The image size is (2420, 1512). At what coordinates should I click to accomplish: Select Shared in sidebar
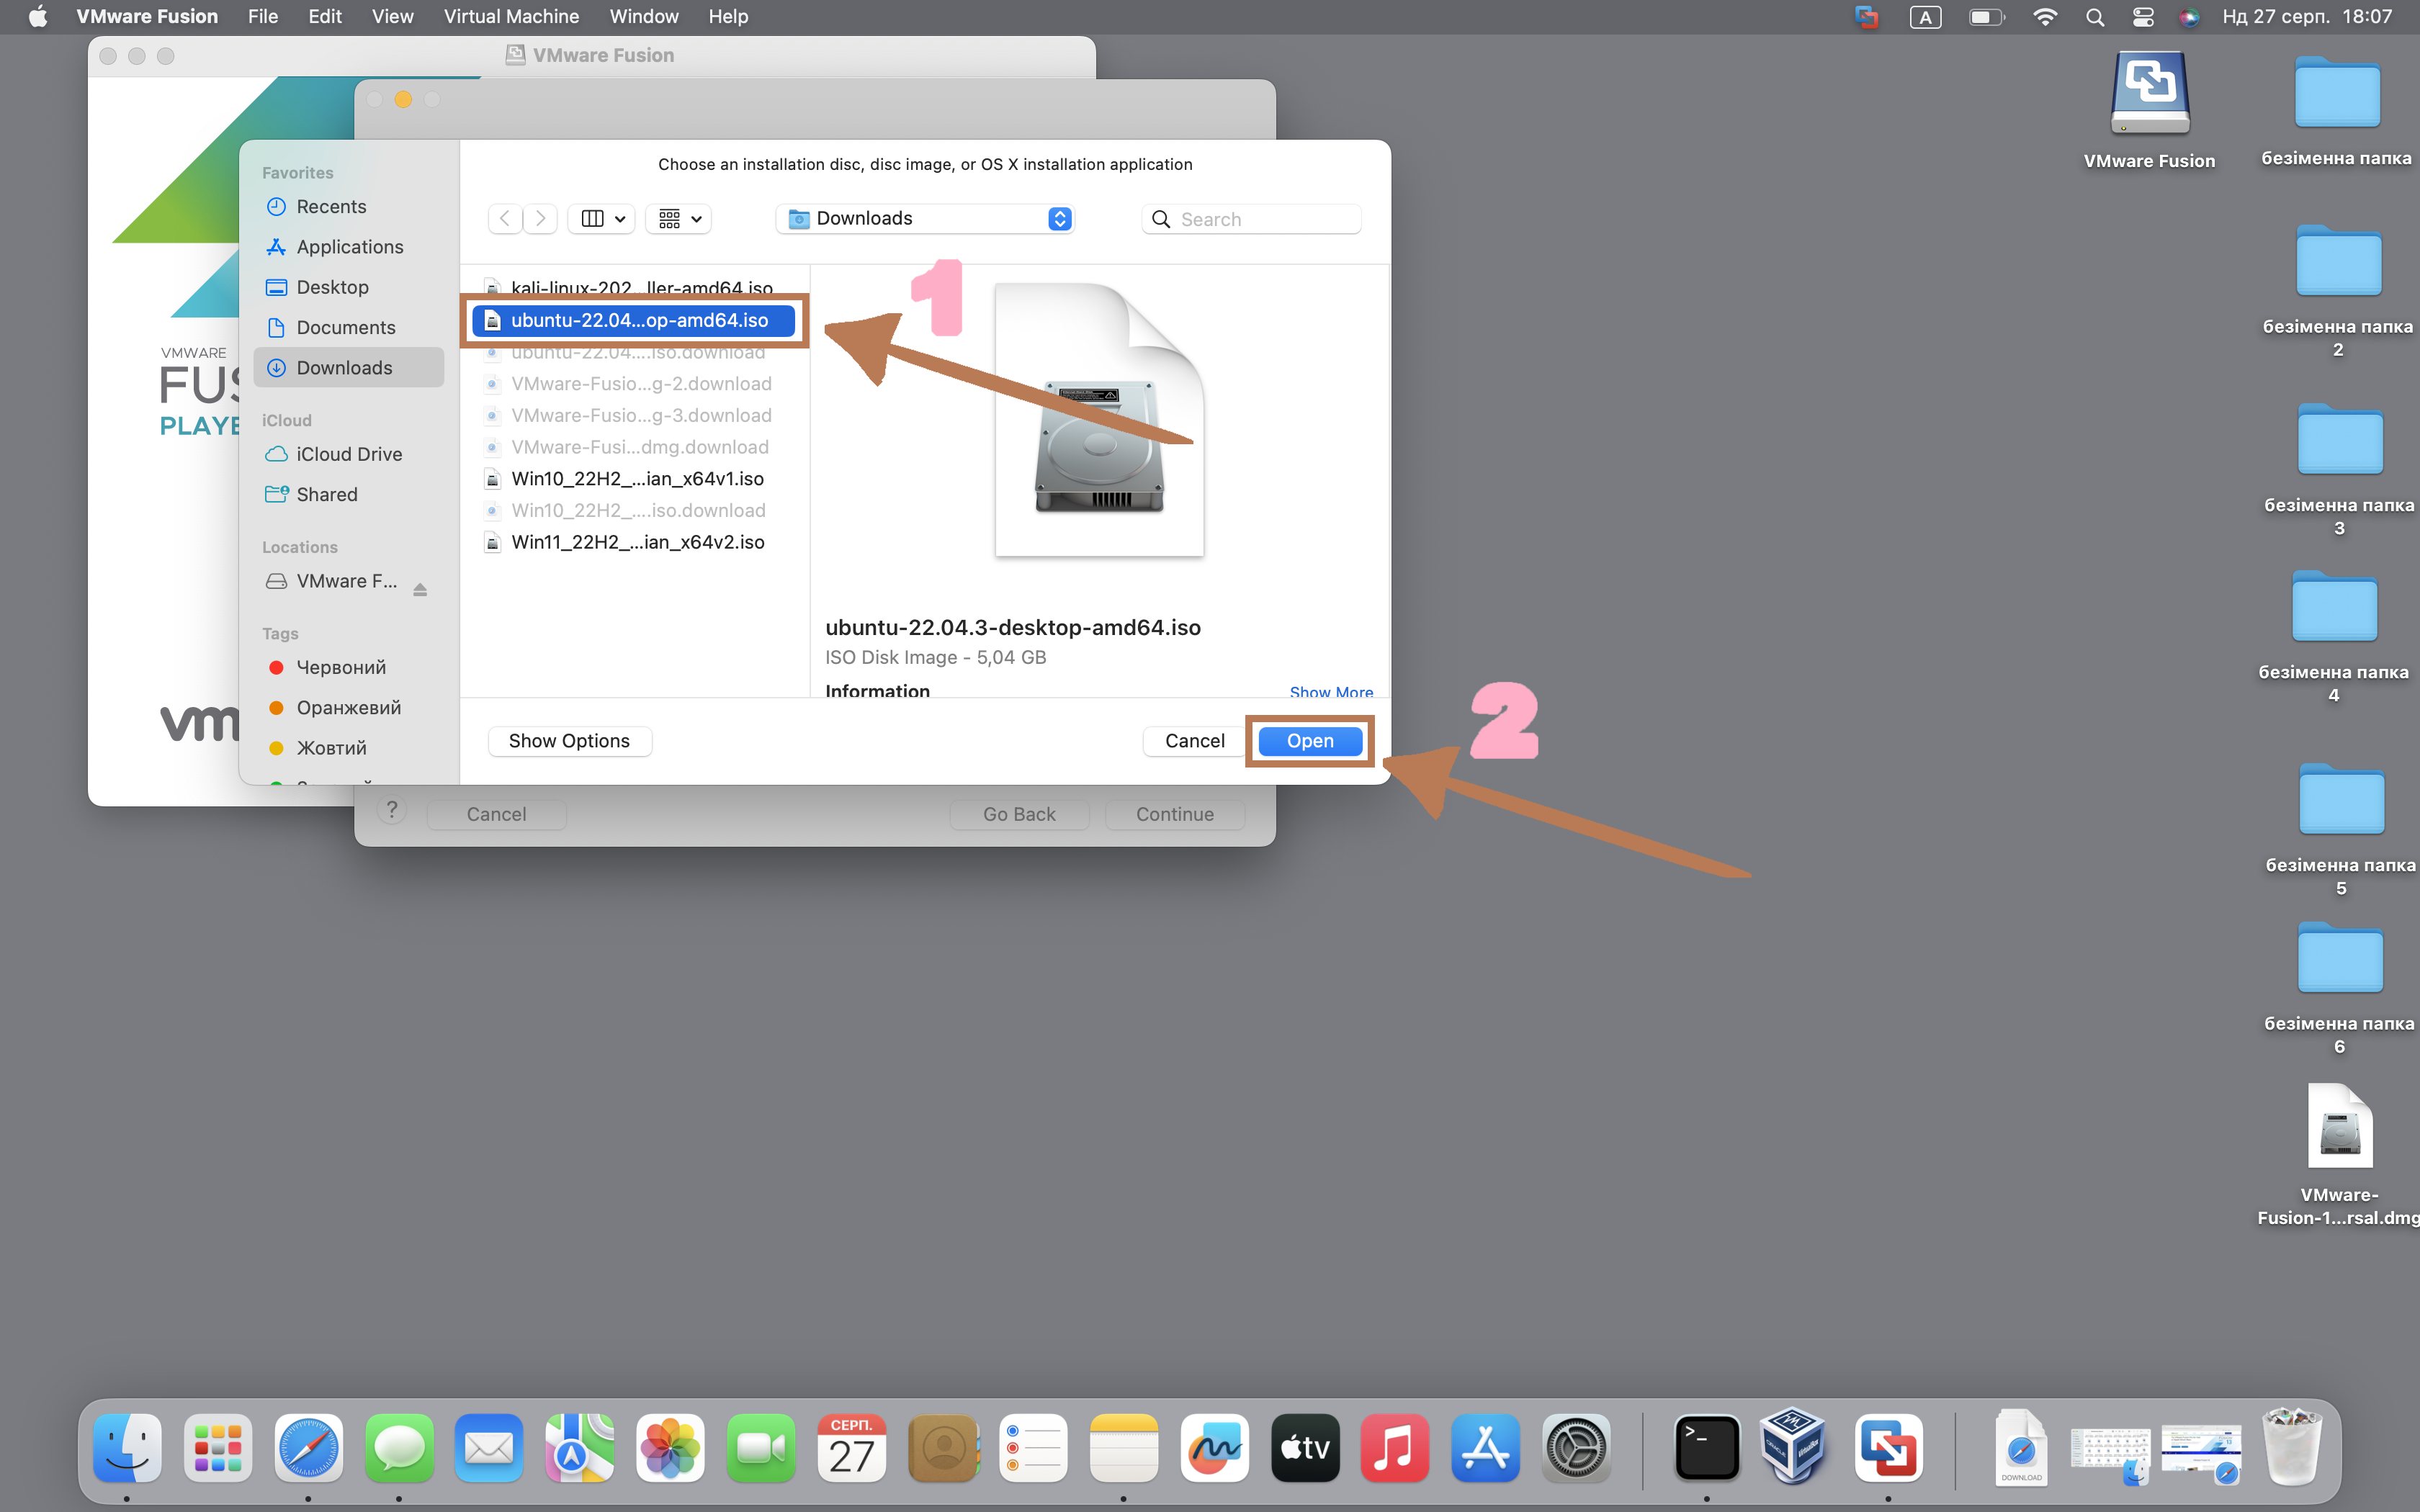click(348, 494)
